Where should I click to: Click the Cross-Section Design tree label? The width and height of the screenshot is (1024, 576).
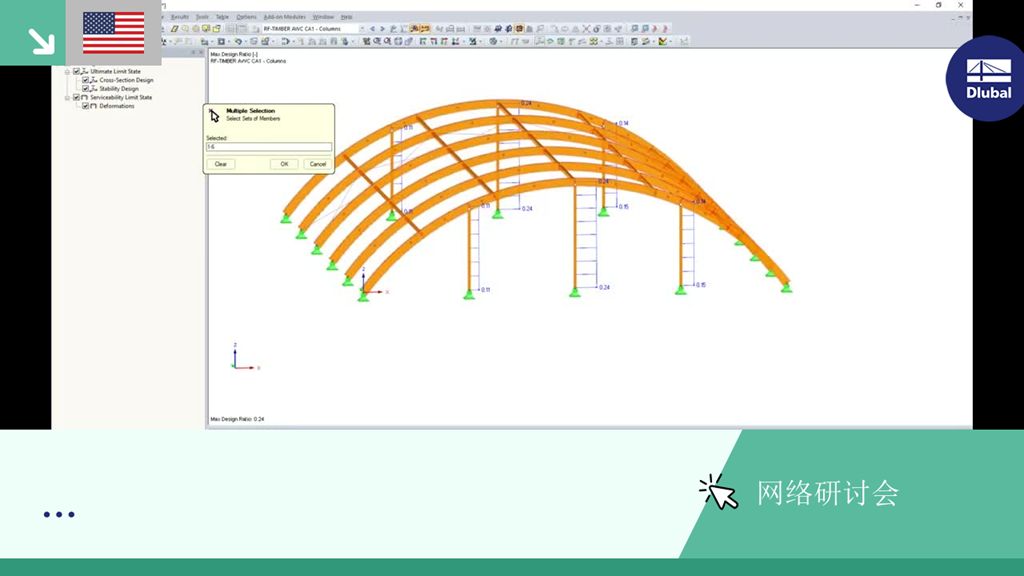tap(127, 80)
